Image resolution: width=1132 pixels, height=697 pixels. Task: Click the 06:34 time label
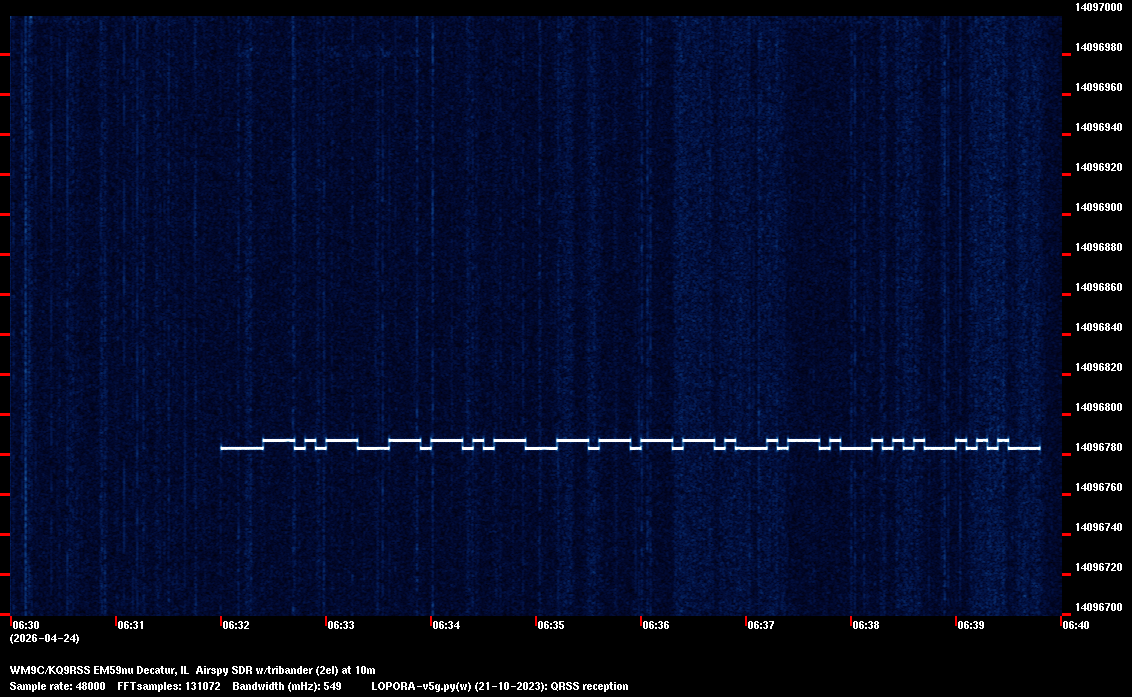(x=446, y=625)
